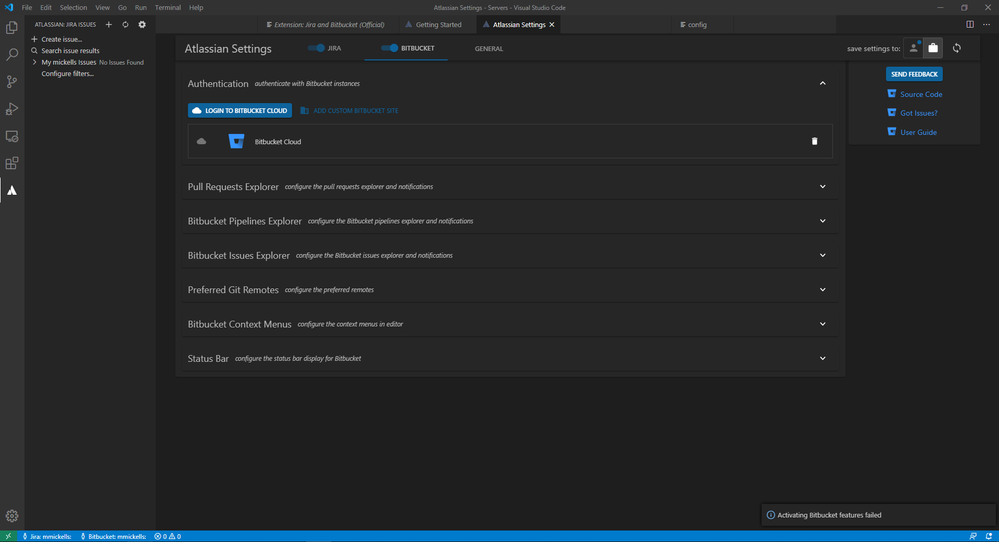This screenshot has width=999, height=542.
Task: Open the remote window indicator in status bar
Action: click(8, 536)
